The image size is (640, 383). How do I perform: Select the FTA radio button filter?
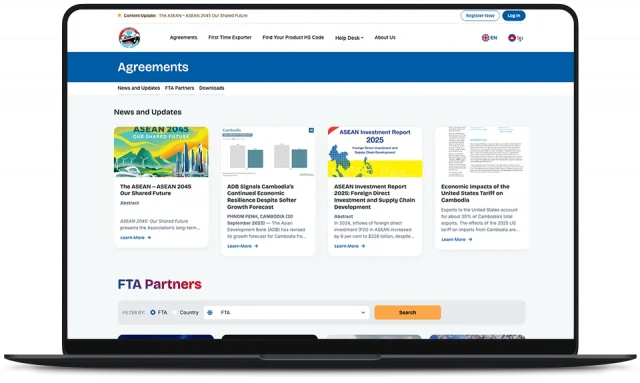click(x=153, y=312)
